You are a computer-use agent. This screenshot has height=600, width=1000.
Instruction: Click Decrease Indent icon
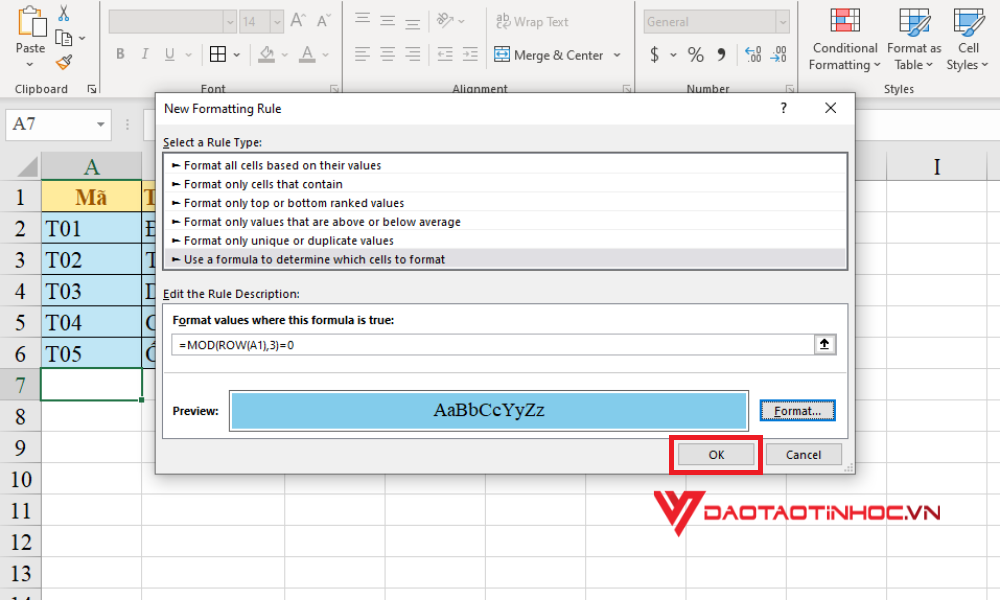(x=445, y=54)
